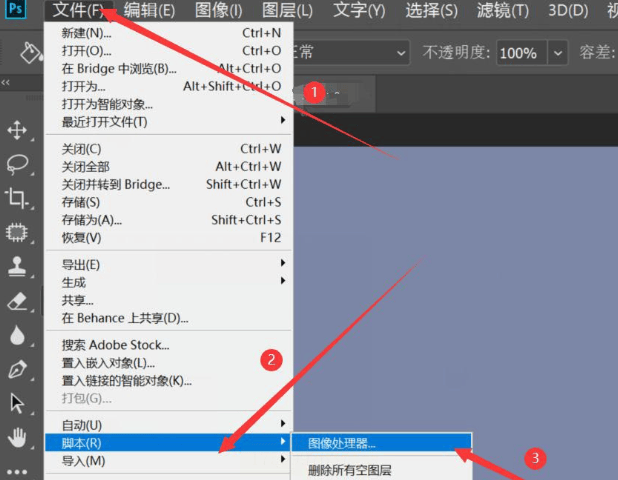Image resolution: width=618 pixels, height=480 pixels.
Task: Choose 置入嵌入对象(L)...
Action: point(169,363)
